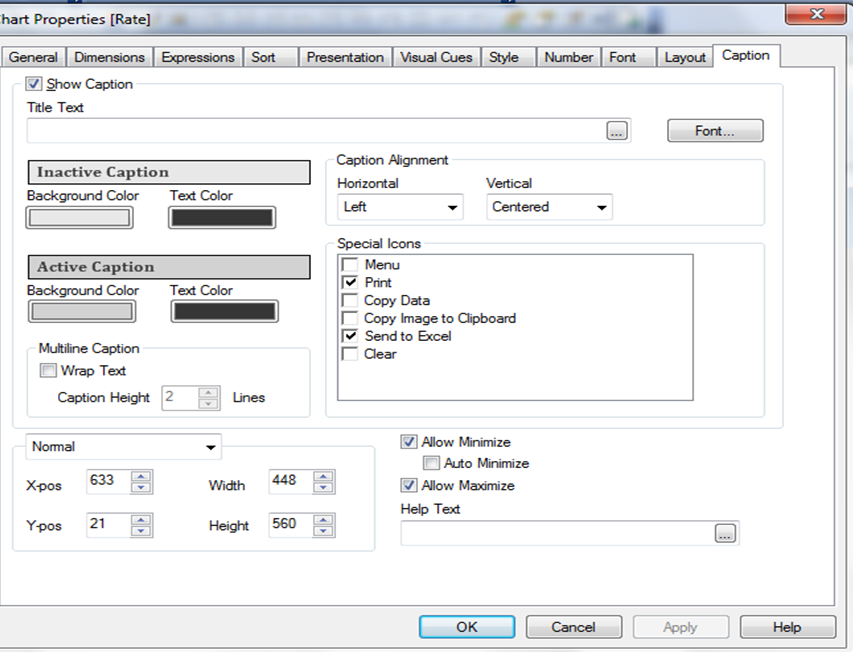Uncheck the Print special icon

tap(349, 283)
